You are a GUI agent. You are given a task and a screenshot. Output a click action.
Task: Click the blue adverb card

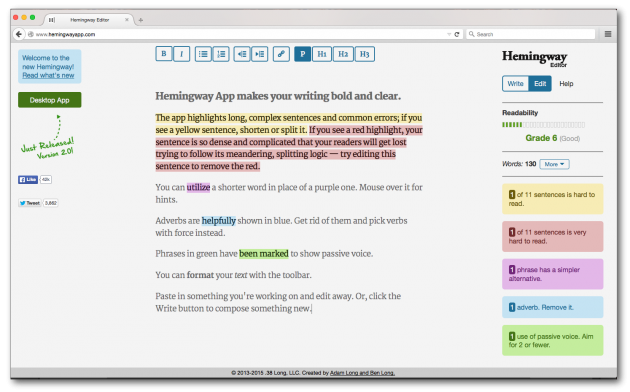point(552,307)
